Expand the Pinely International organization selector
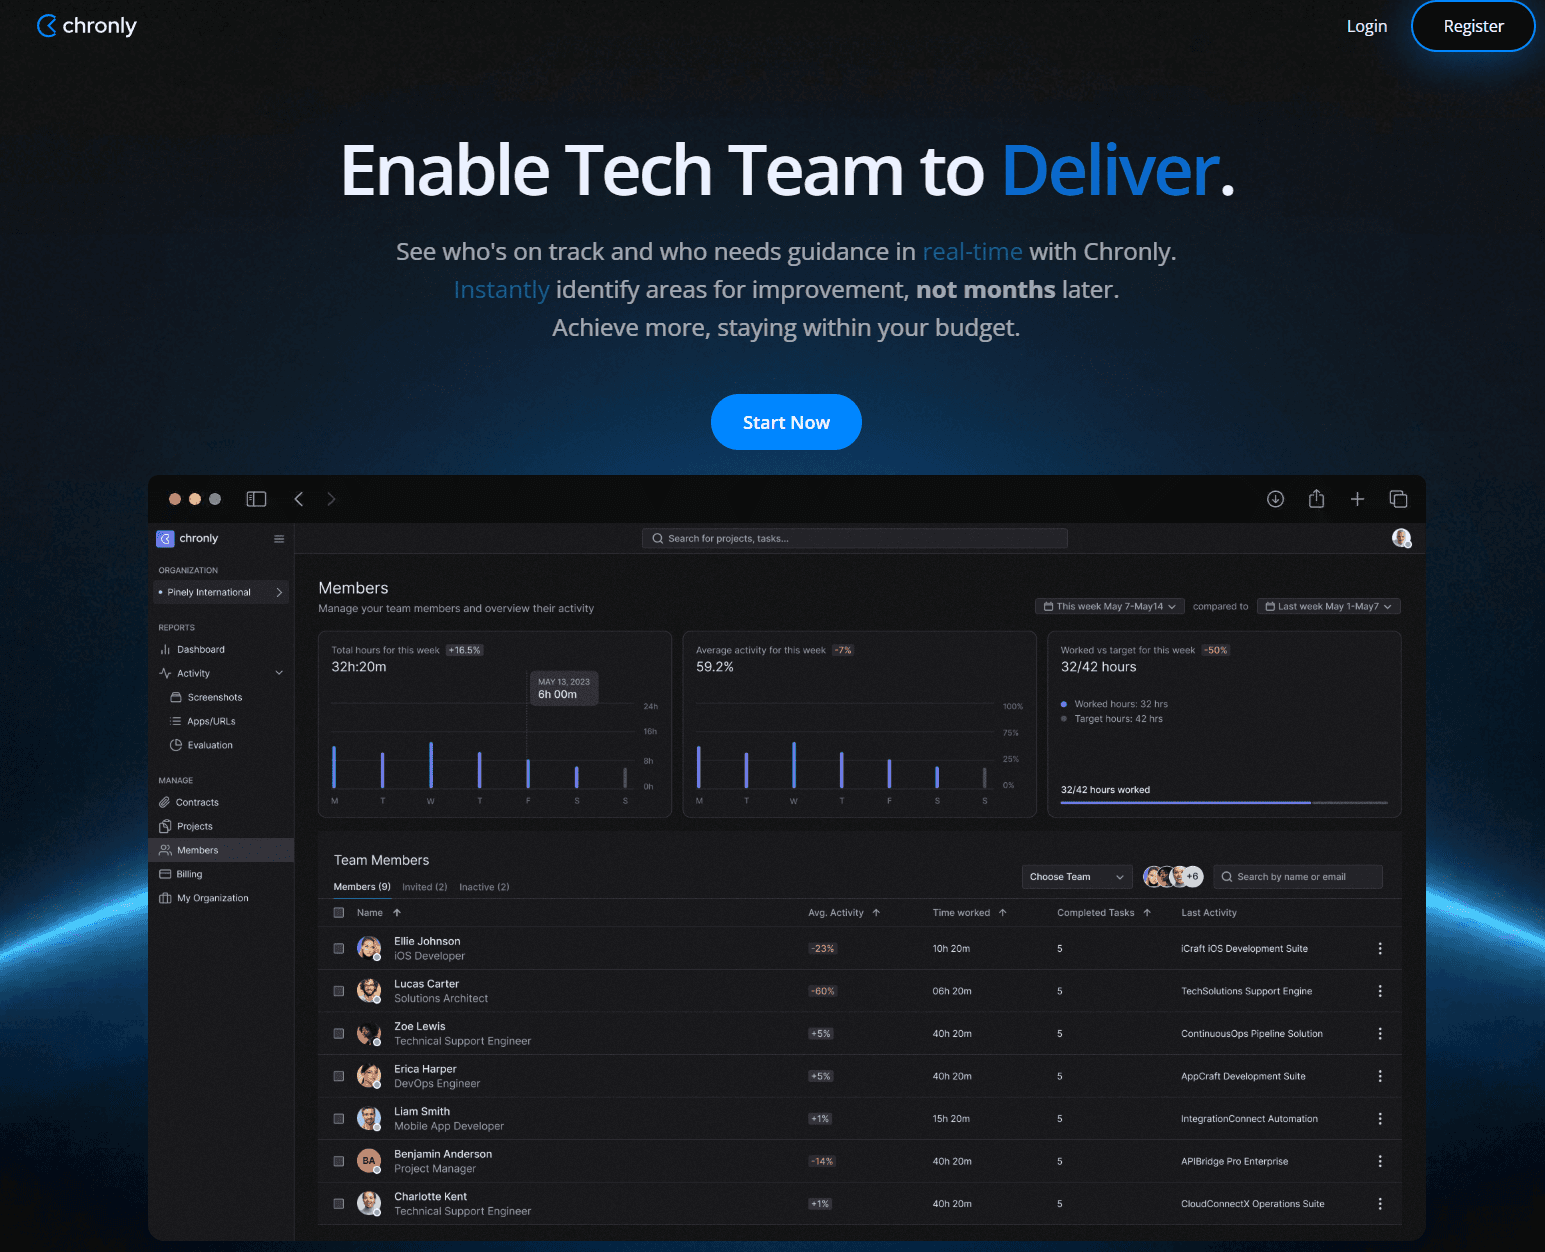The image size is (1545, 1252). [220, 592]
